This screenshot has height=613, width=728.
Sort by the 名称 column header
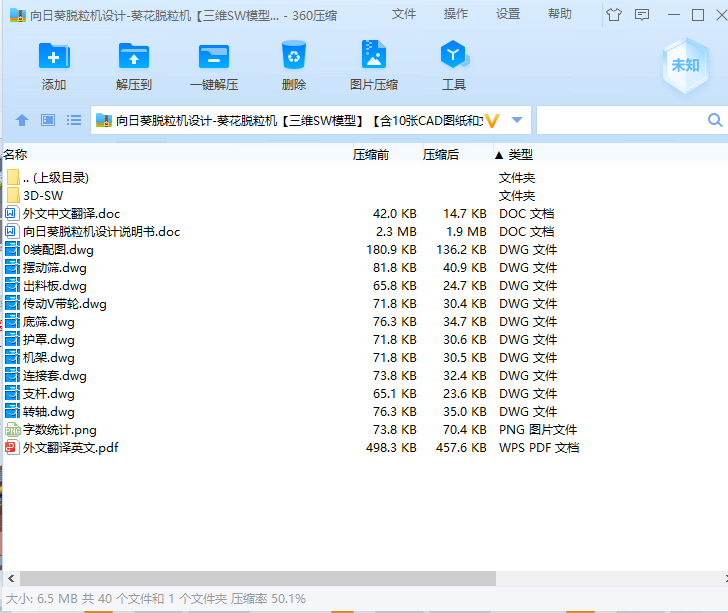[15, 155]
